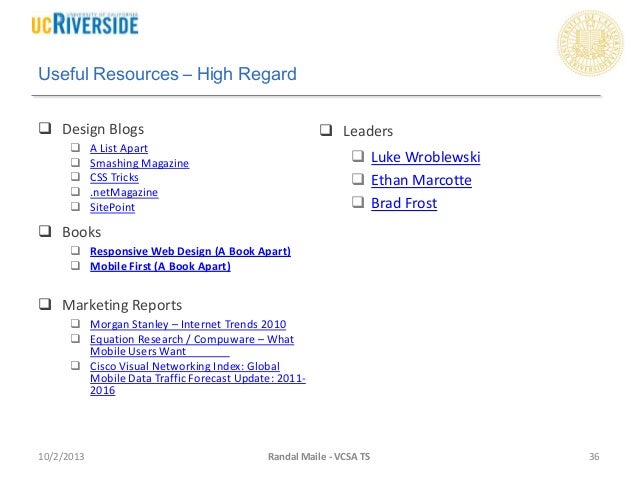Screen dimensions: 638x479
Task: Open Responsive Web Design (A Book Apart) link
Action: 190,252
